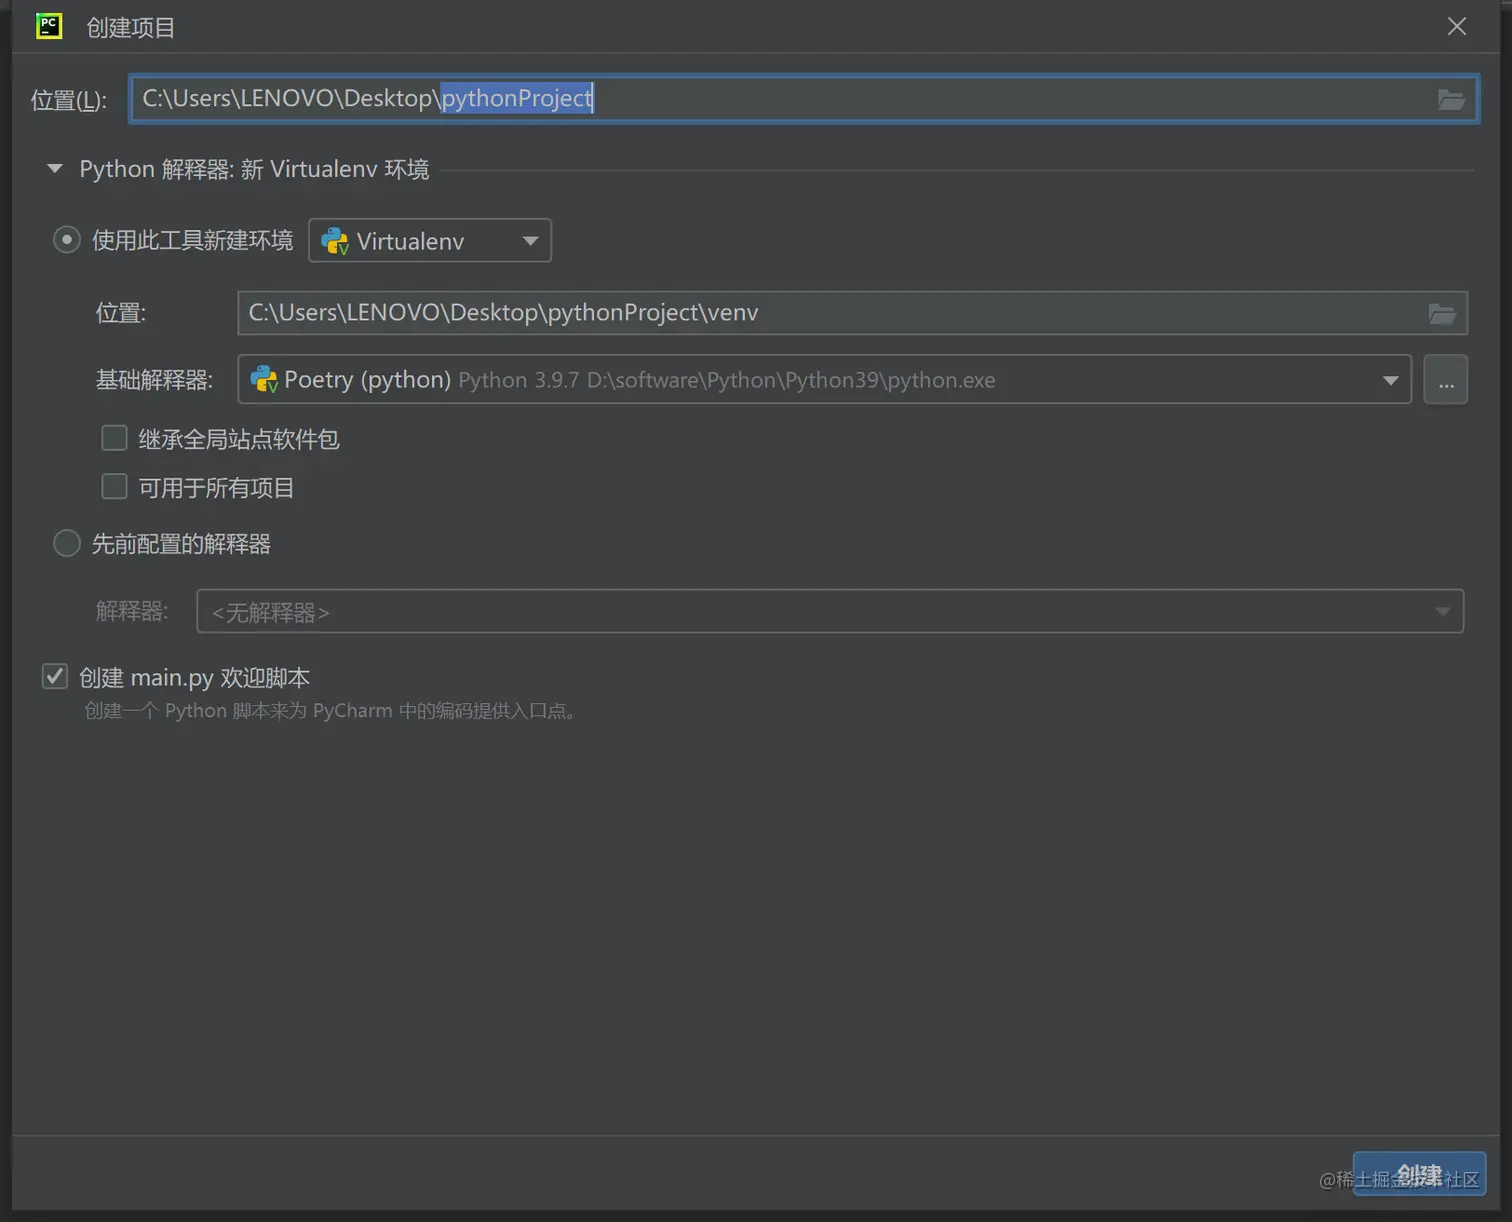Click the 创建 button
Image resolution: width=1512 pixels, height=1222 pixels.
point(1419,1174)
